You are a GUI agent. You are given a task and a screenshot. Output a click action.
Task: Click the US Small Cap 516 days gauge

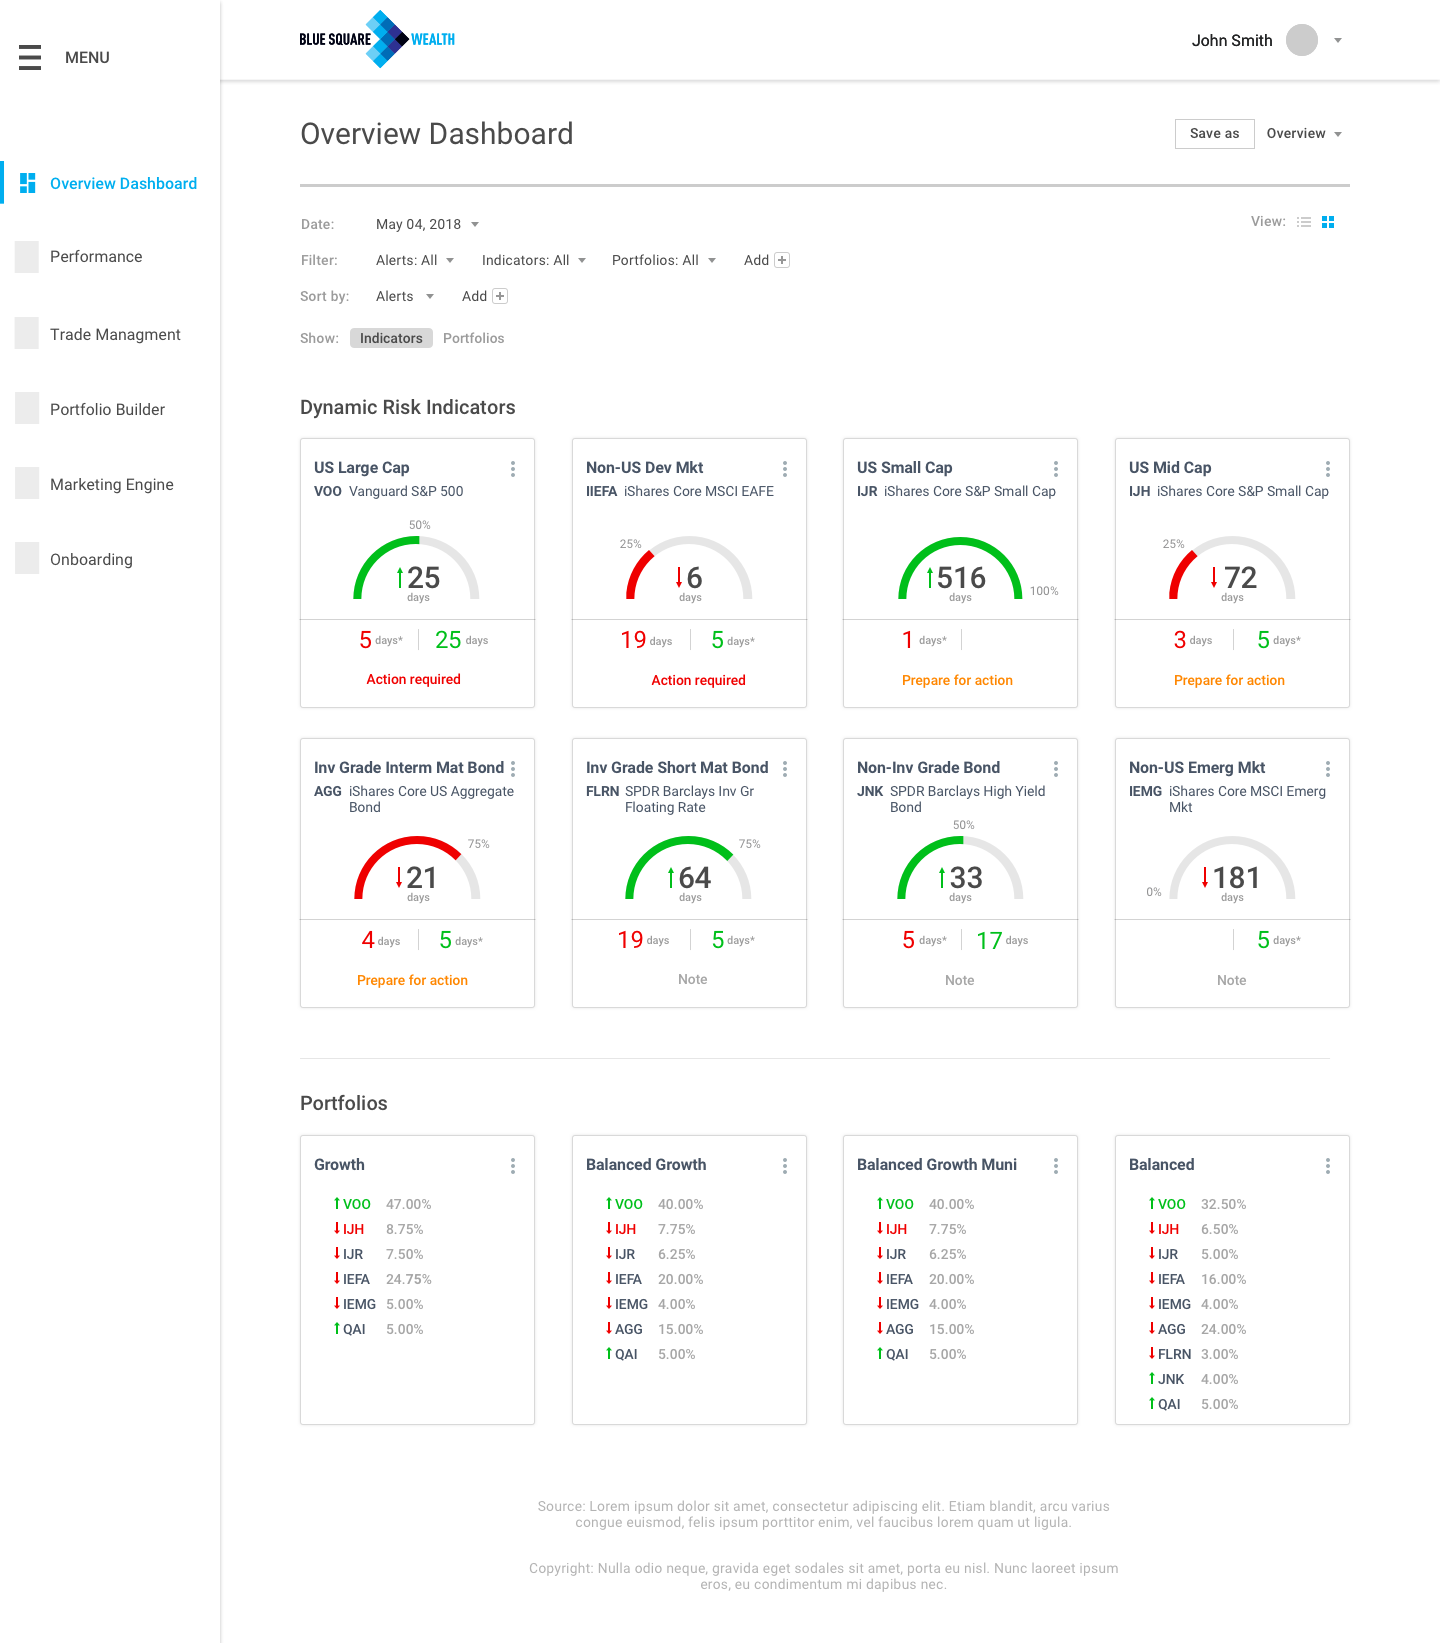pyautogui.click(x=960, y=568)
